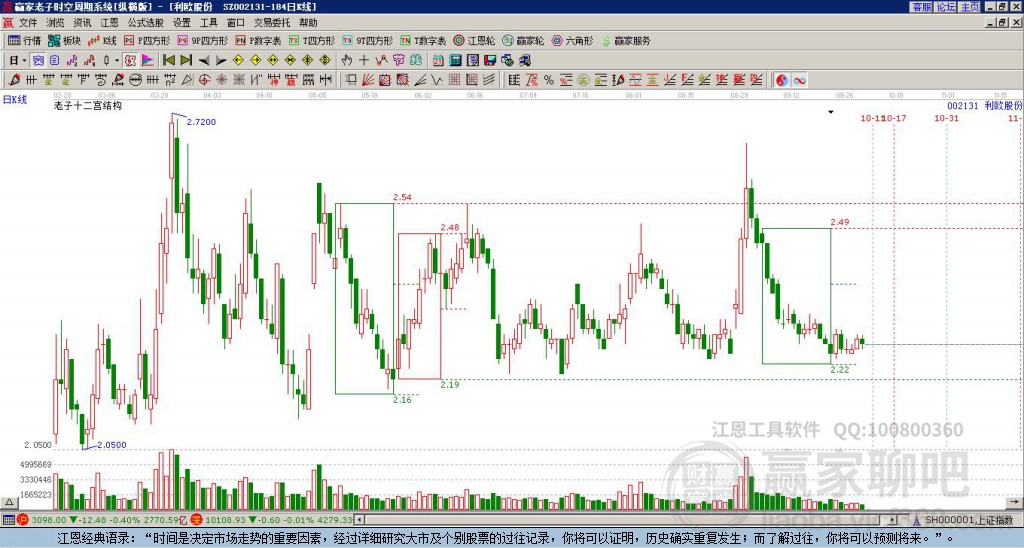Open the 浏览 menu
This screenshot has height=548, width=1024.
pos(55,23)
